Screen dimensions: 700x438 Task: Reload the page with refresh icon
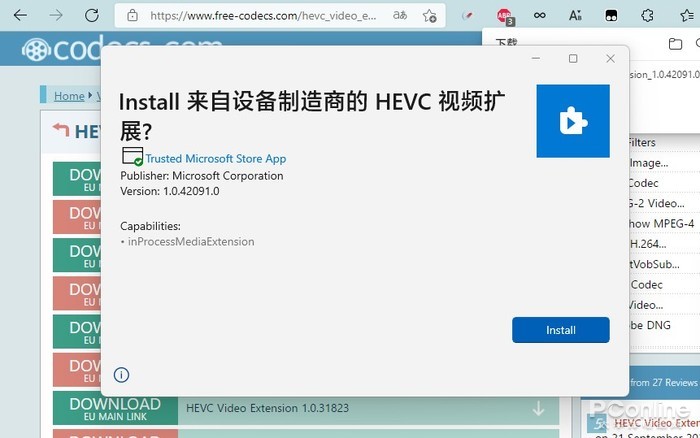pos(92,16)
